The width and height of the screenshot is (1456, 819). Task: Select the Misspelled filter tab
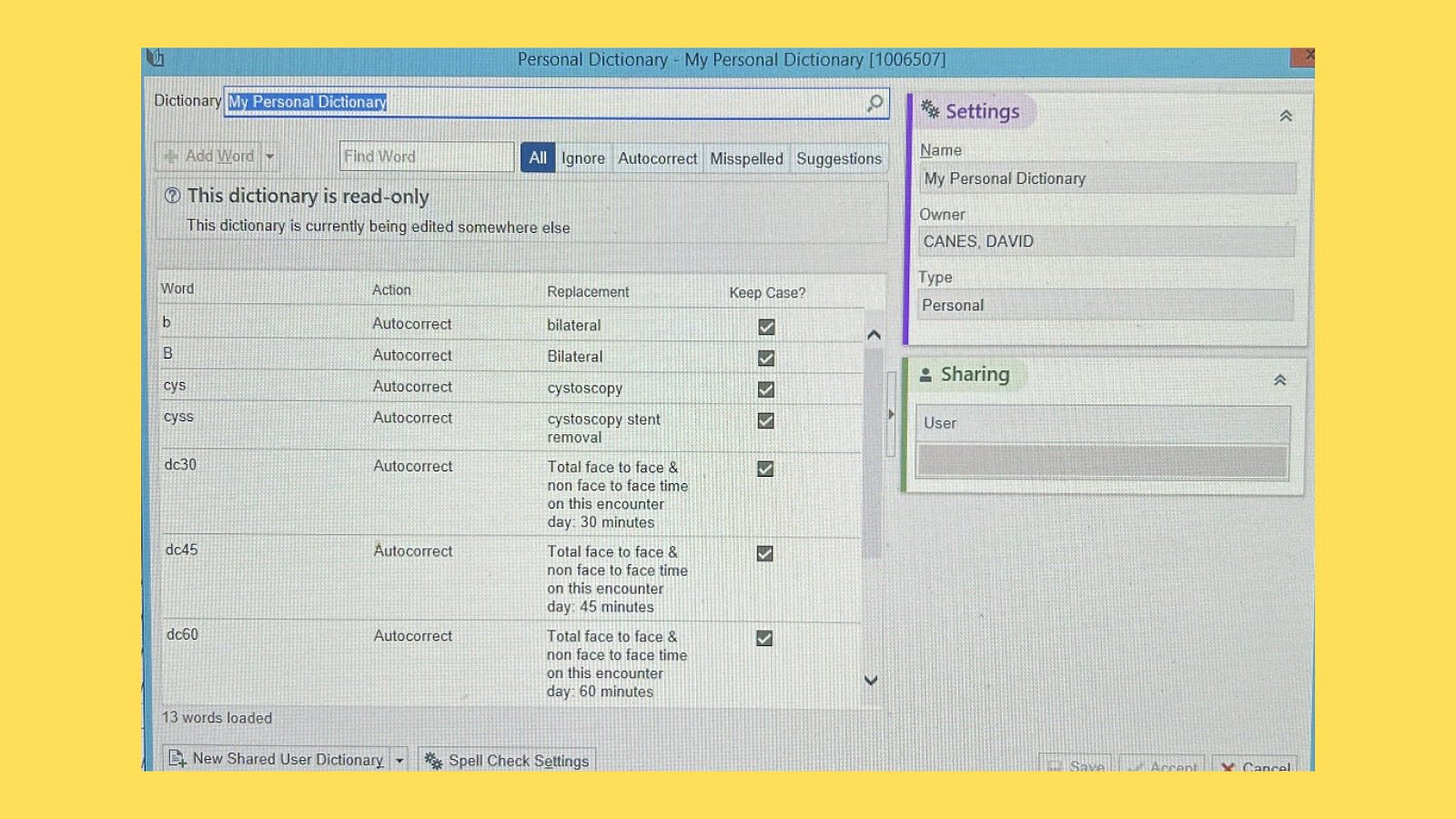pyautogui.click(x=746, y=158)
